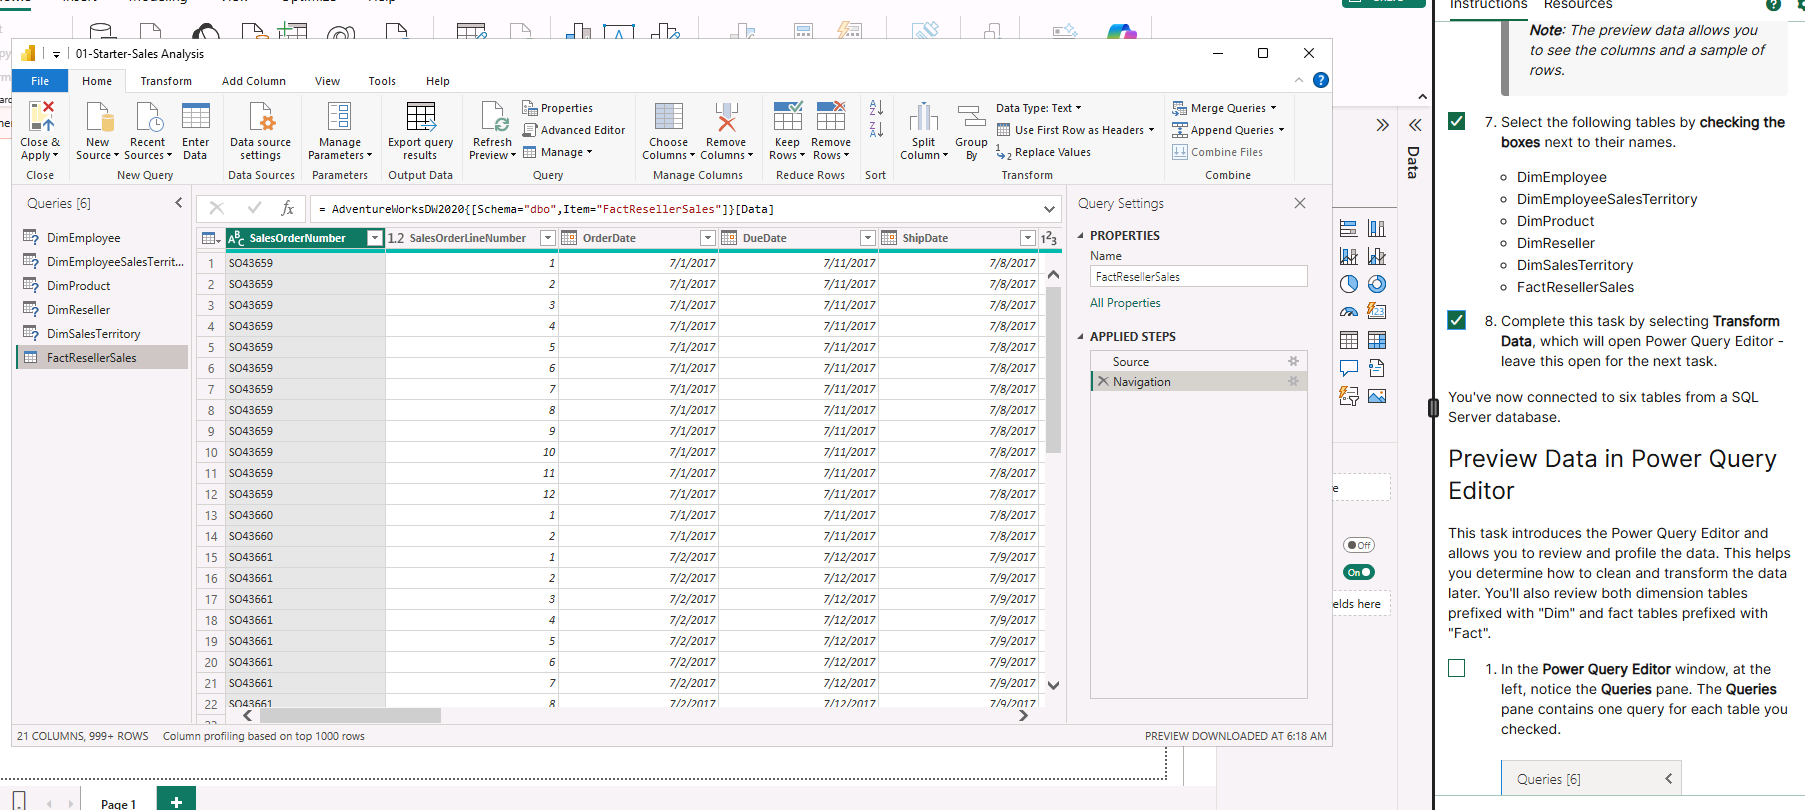Screen dimensions: 1805x810
Task: Click All Properties link
Action: 1125,303
